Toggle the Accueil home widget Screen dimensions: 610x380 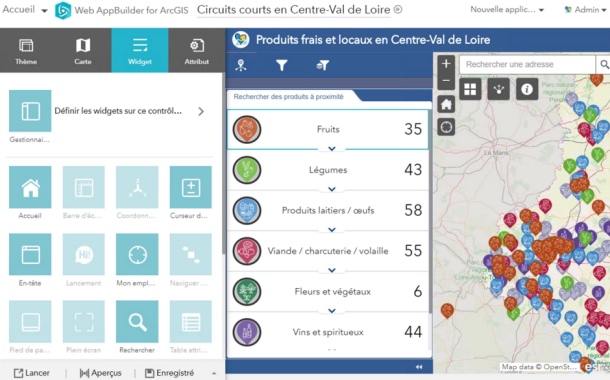tap(30, 187)
